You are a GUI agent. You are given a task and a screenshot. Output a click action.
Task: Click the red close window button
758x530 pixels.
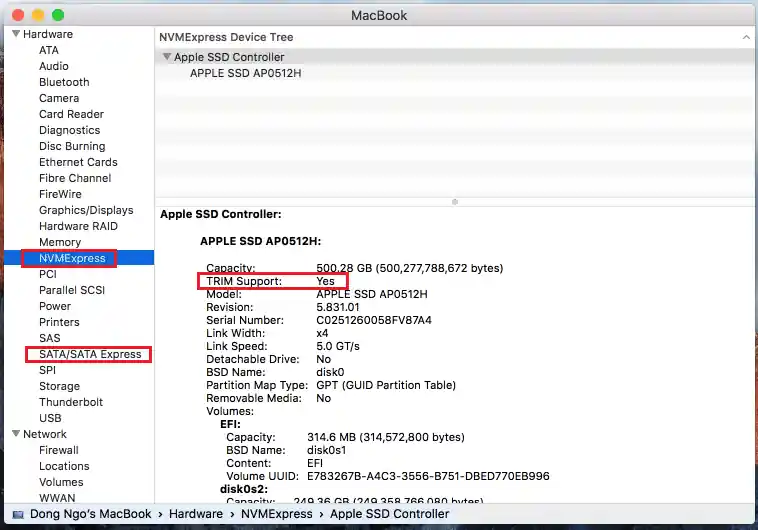18,15
